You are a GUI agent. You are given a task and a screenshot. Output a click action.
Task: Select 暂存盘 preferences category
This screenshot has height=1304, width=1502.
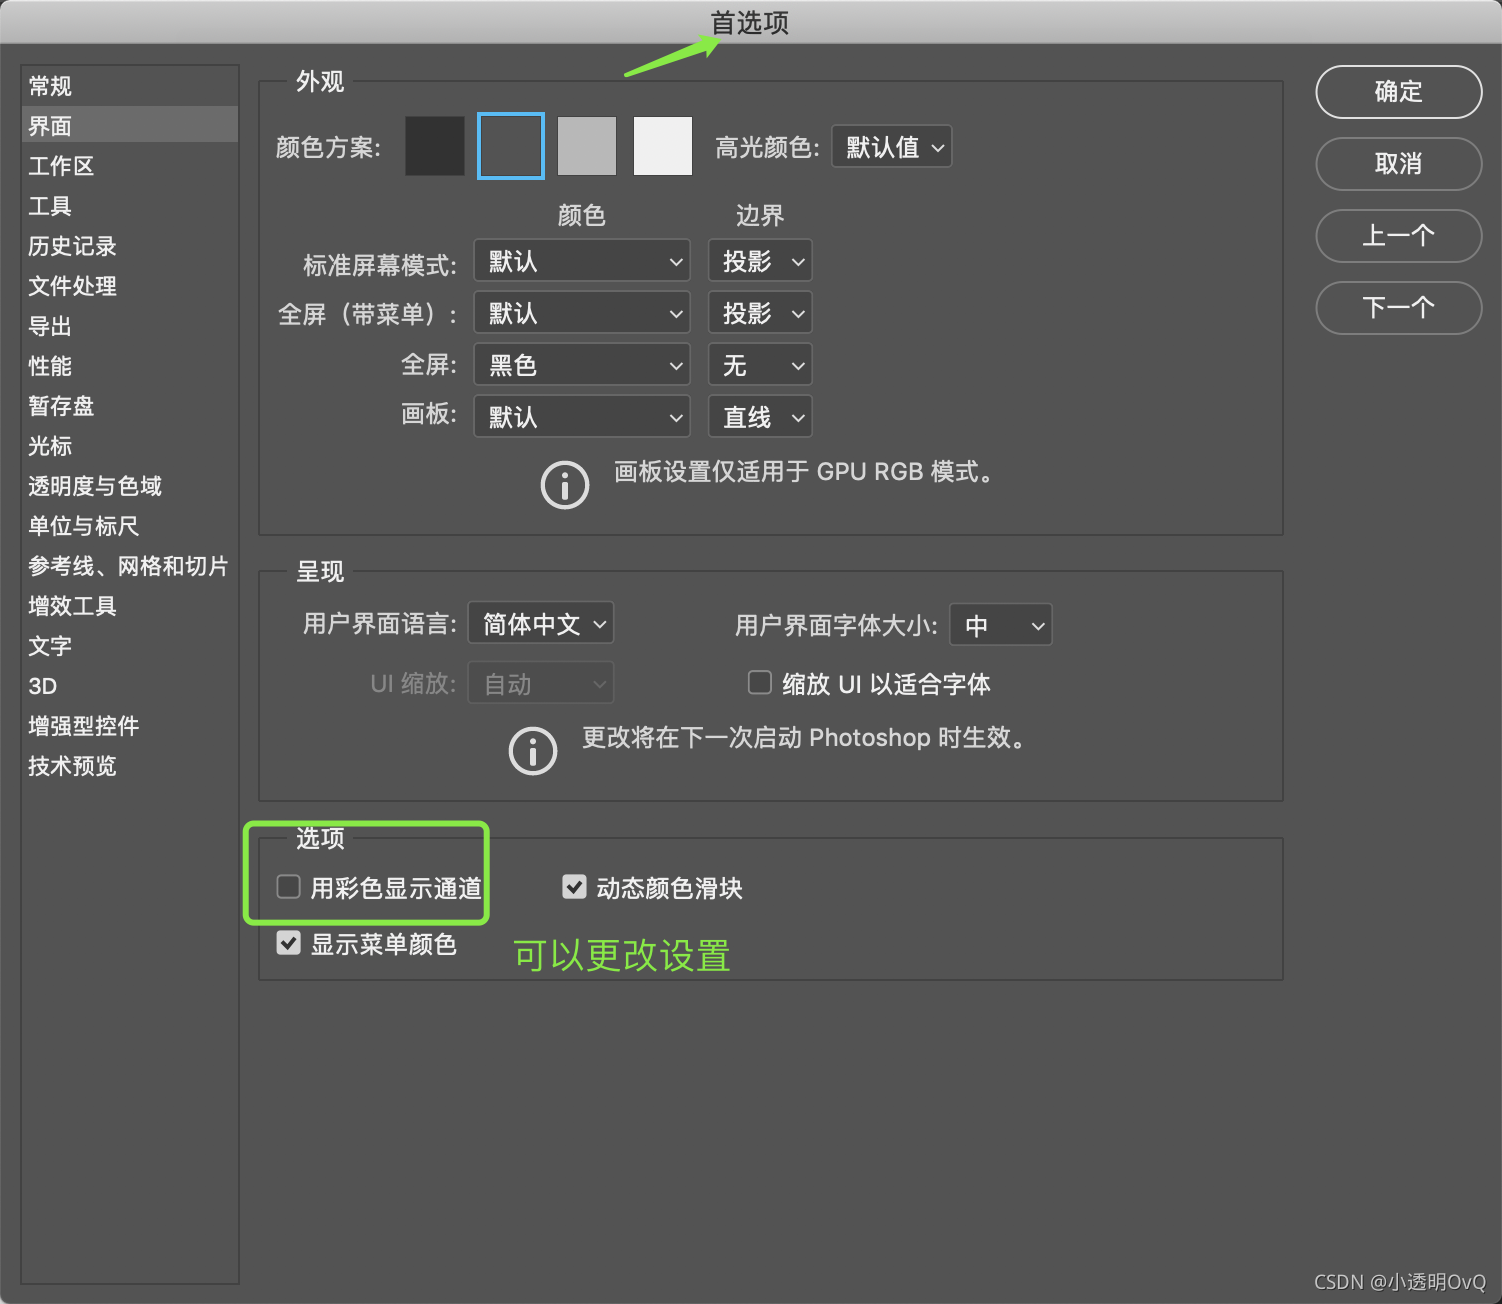click(130, 406)
